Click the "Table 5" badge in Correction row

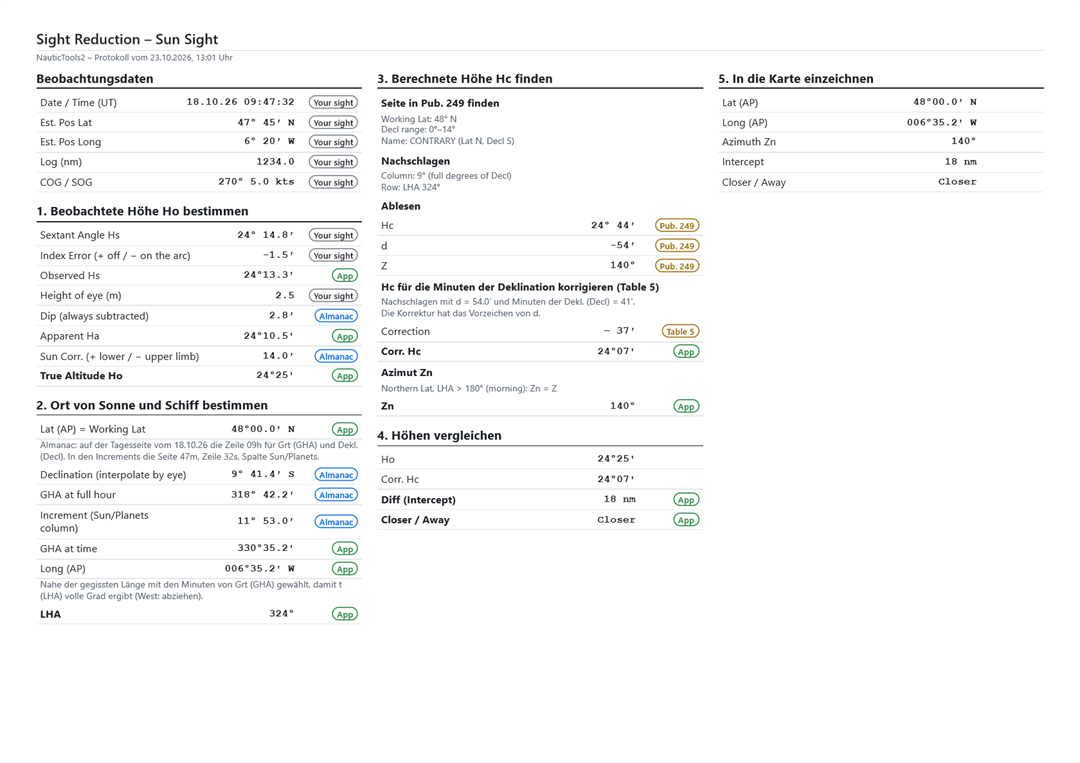pyautogui.click(x=681, y=331)
